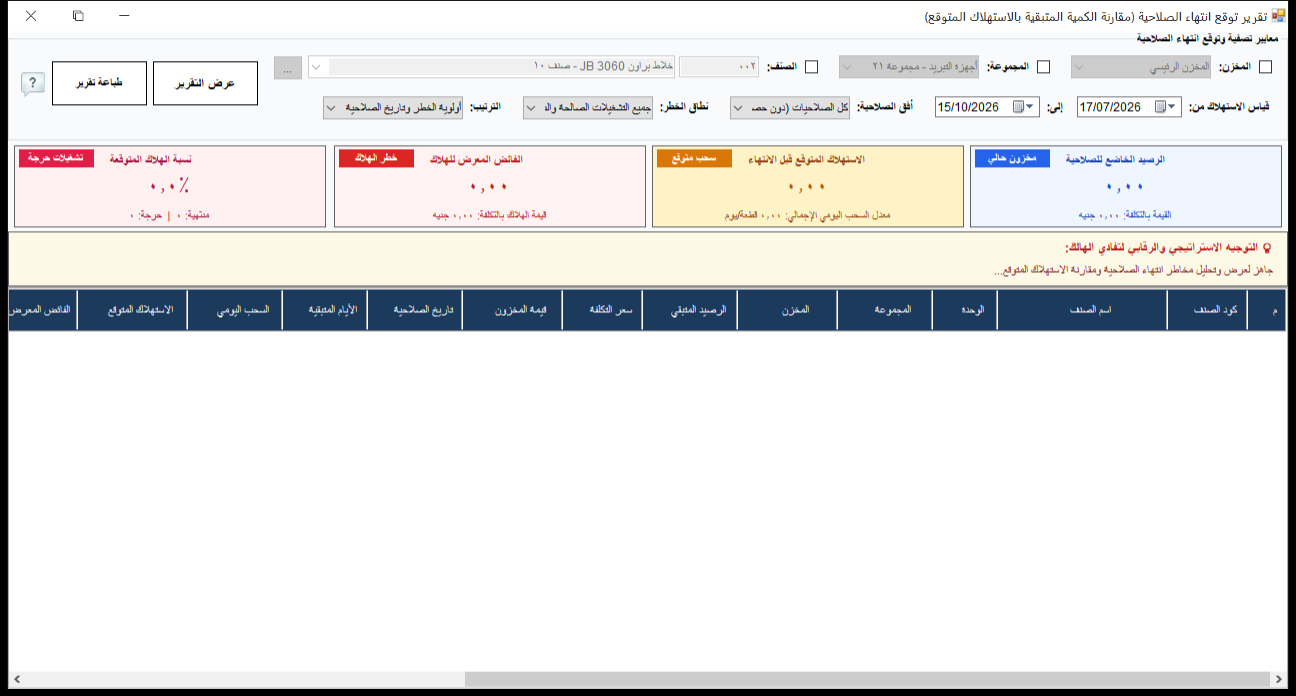Image resolution: width=1296 pixels, height=696 pixels.
Task: Open the المخزن الرئيسي warehouse dropdown
Action: click(x=1141, y=67)
